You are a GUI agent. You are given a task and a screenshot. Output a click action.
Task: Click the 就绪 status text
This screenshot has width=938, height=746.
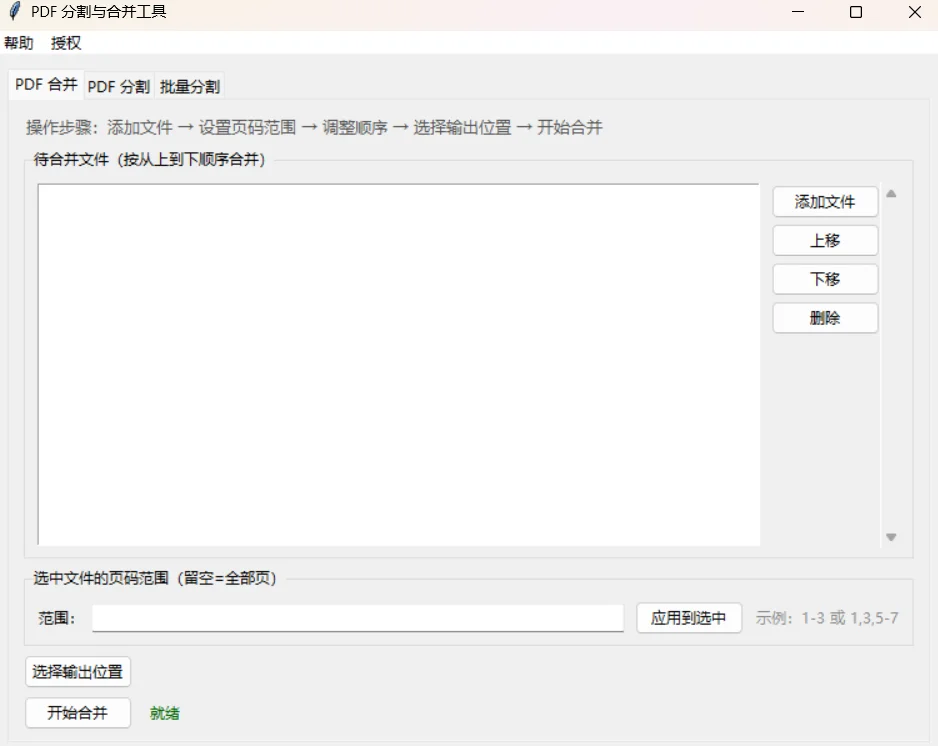165,713
